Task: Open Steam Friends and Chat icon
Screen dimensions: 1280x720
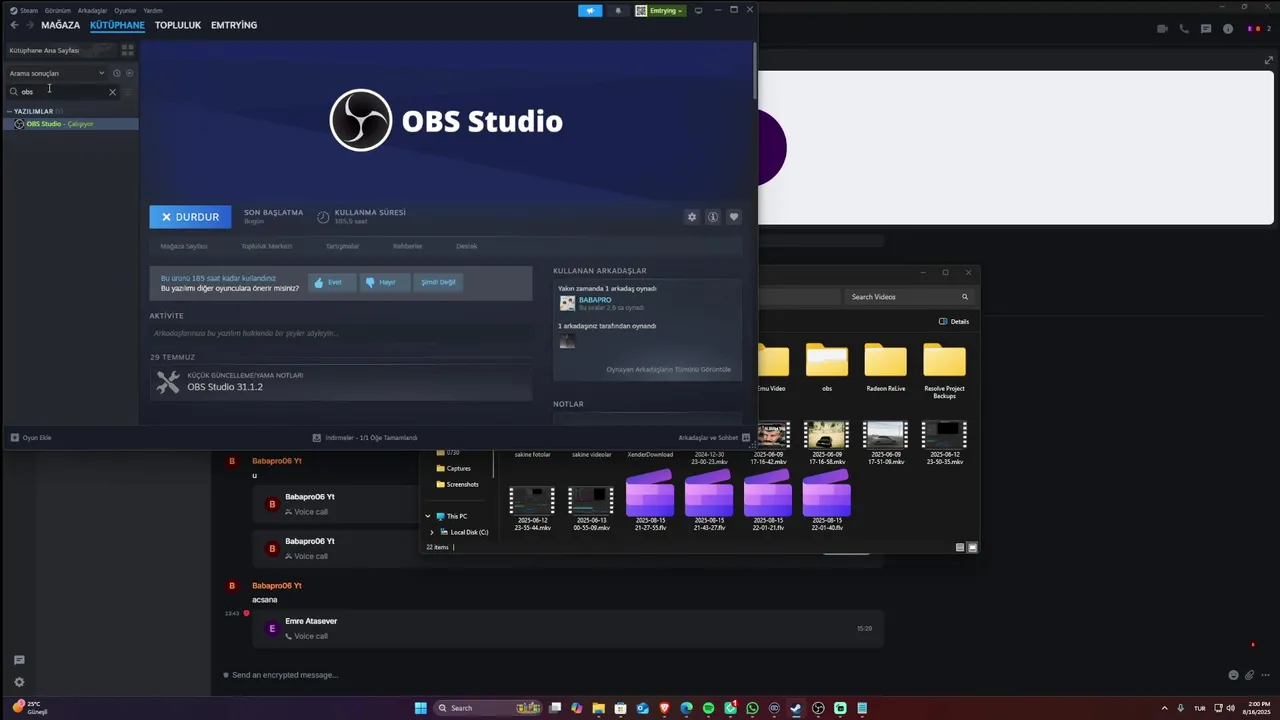Action: click(x=746, y=438)
